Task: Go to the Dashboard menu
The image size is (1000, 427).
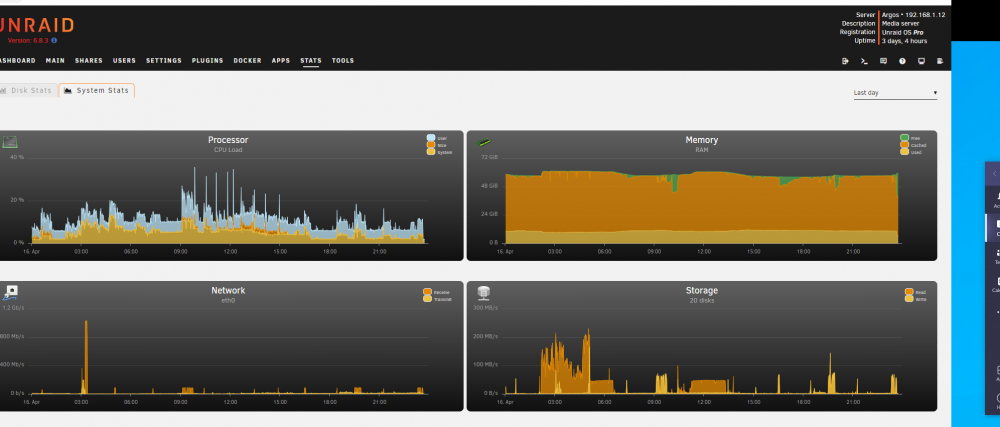Action: click(17, 61)
